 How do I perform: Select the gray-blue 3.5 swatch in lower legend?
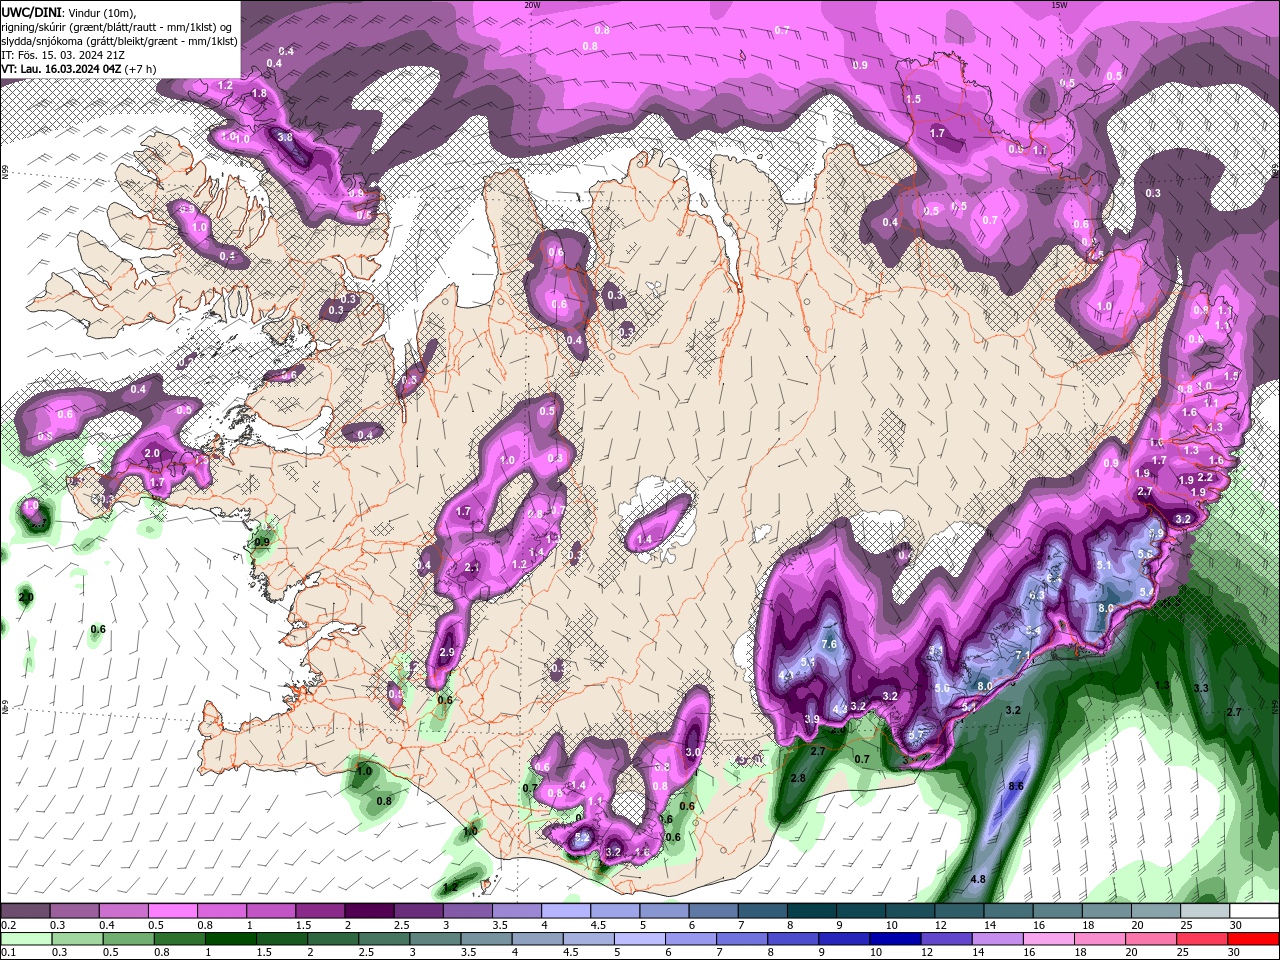487,939
